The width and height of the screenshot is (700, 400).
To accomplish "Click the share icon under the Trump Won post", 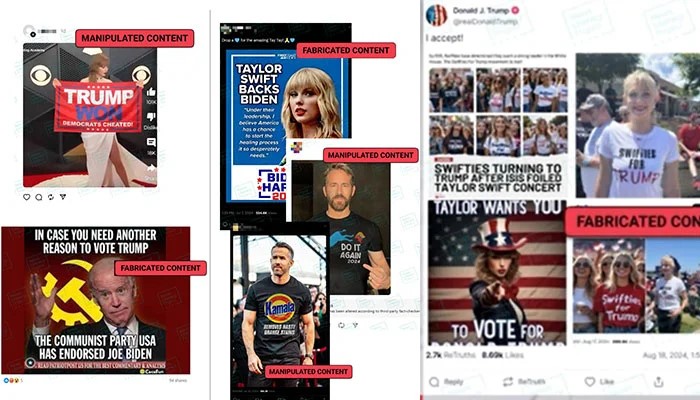I will (63, 197).
